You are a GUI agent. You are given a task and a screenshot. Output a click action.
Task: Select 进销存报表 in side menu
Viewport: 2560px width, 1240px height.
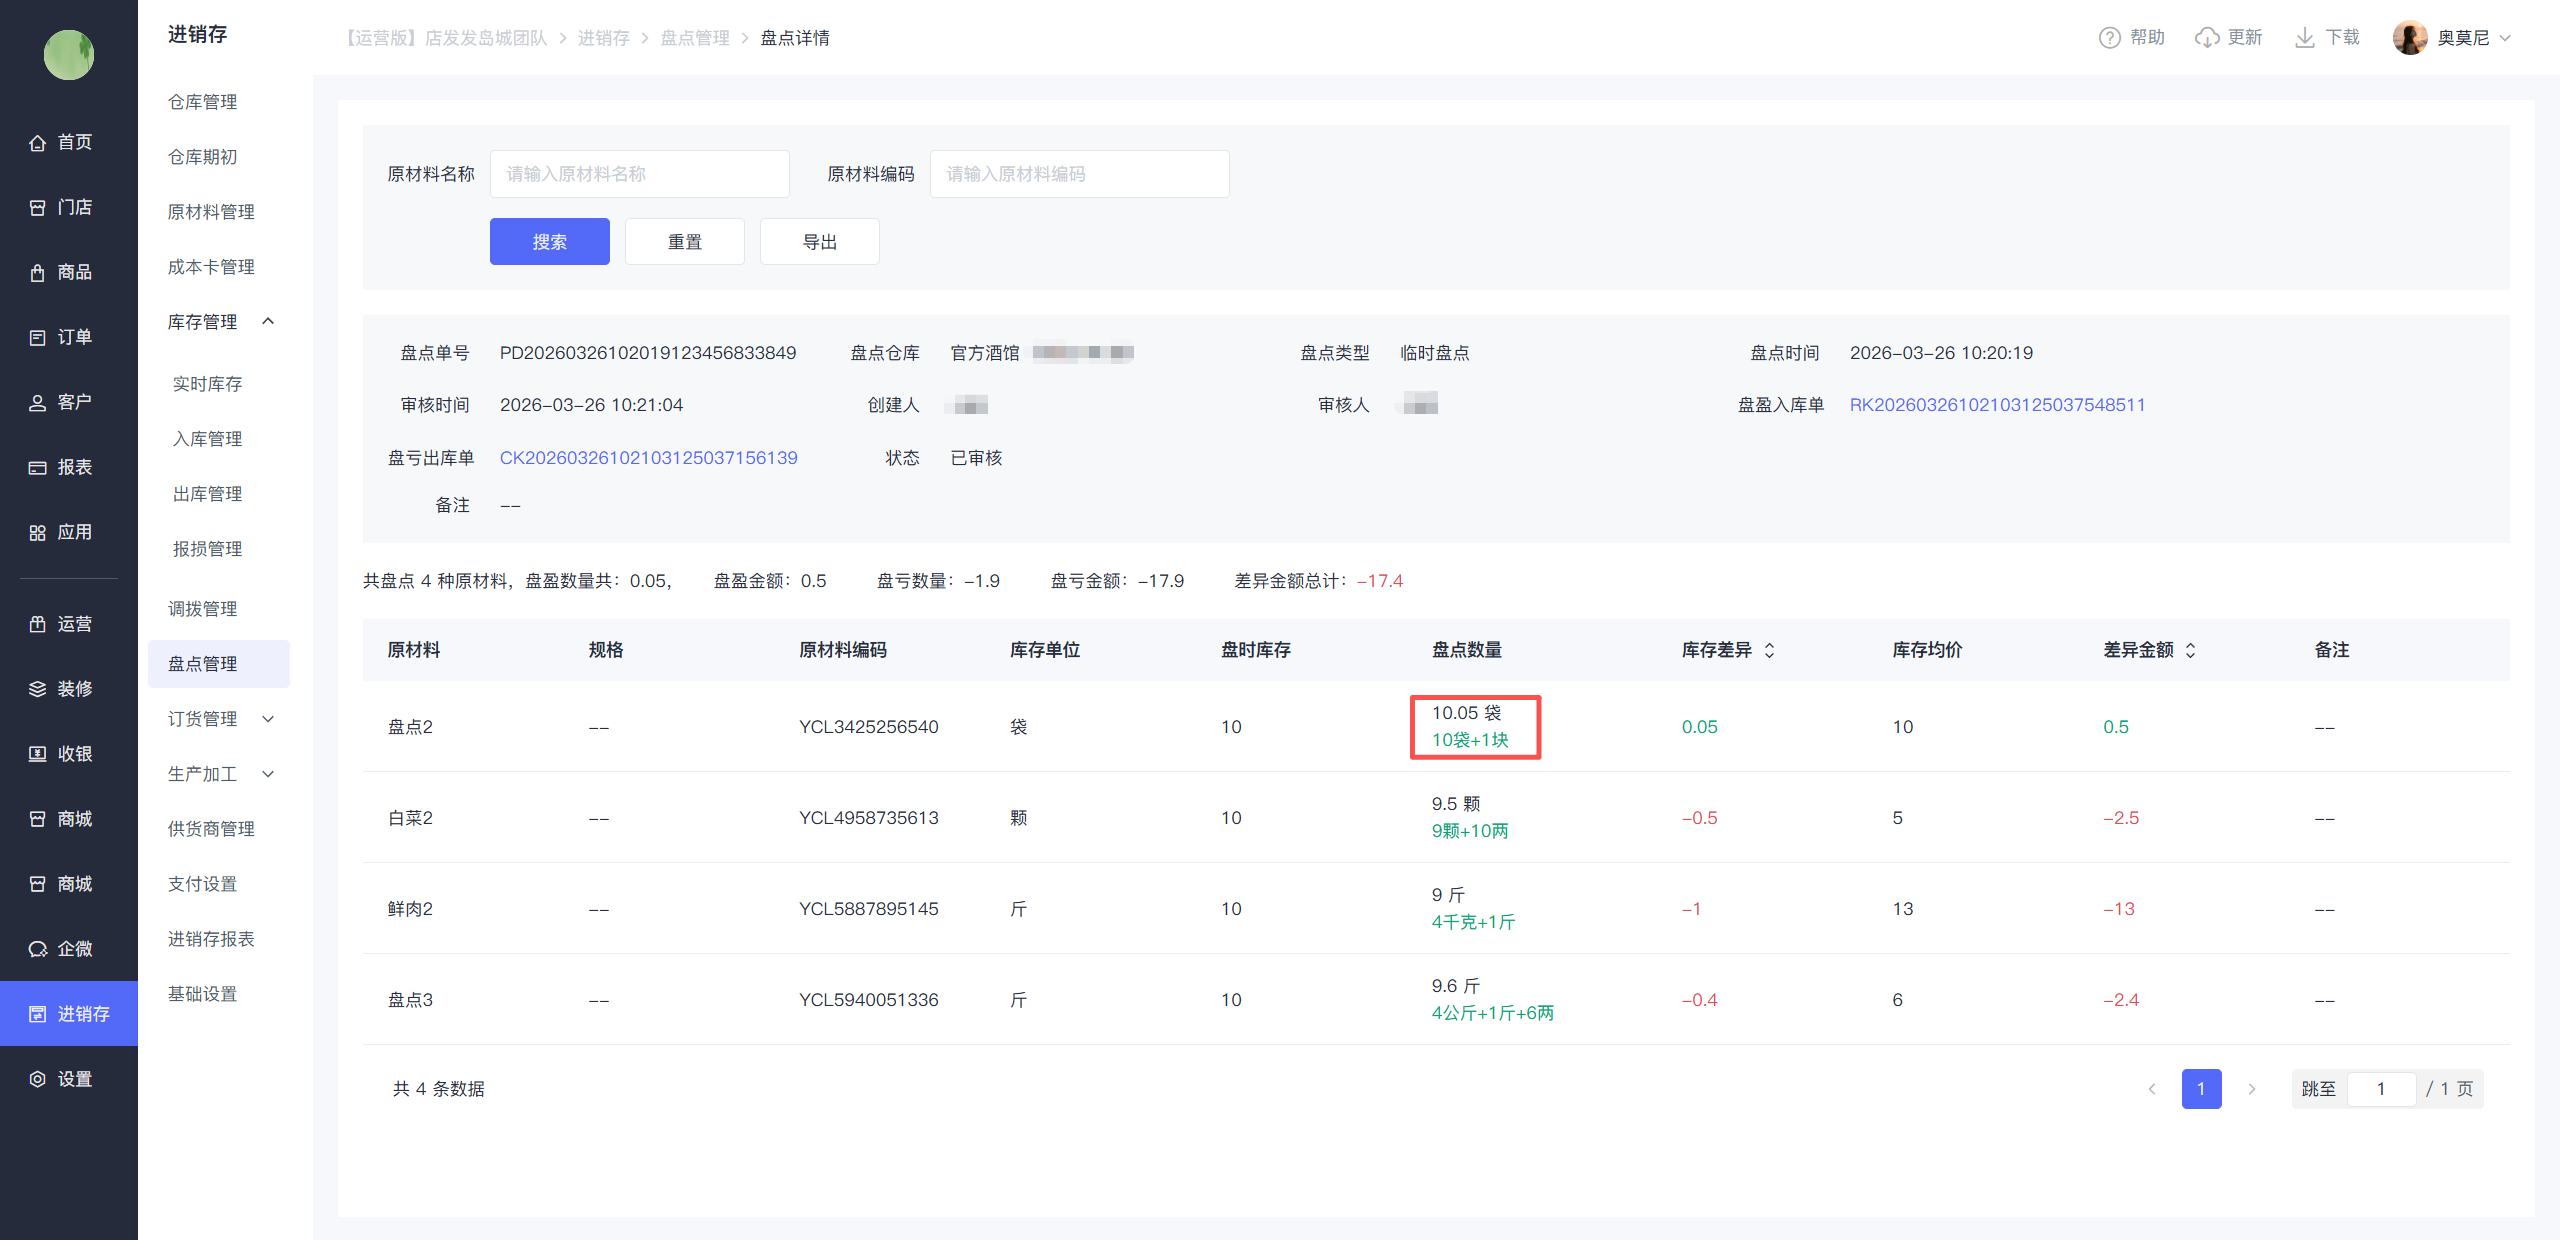211,939
